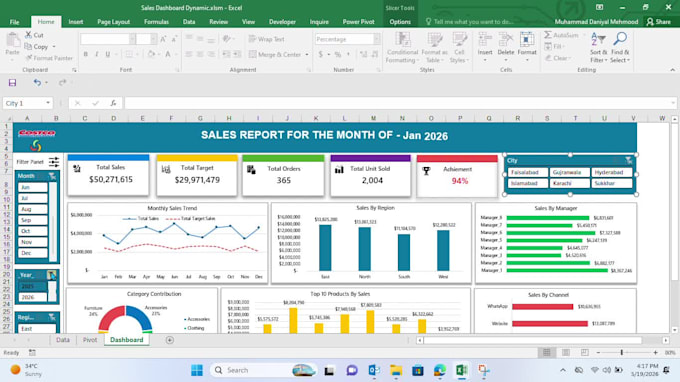Toggle the Faisalabad city slicer item
This screenshot has width=680, height=382.
(x=528, y=173)
